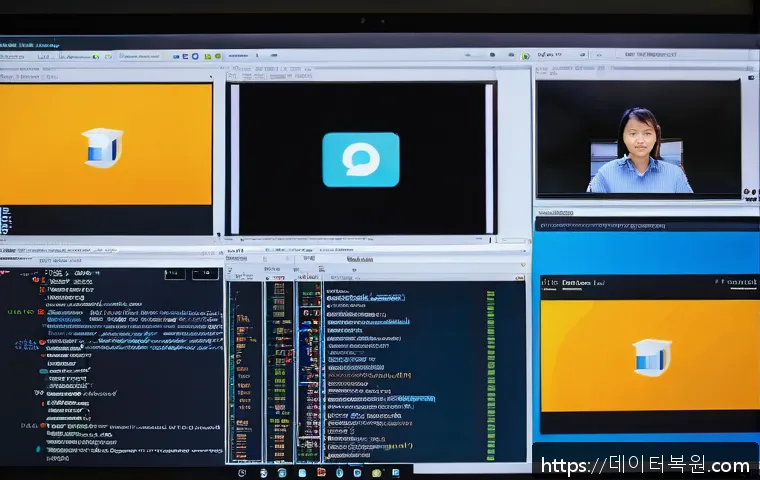This screenshot has width=760, height=480.
Task: Click the first icon on the bottom taskbar
Action: pos(242,472)
